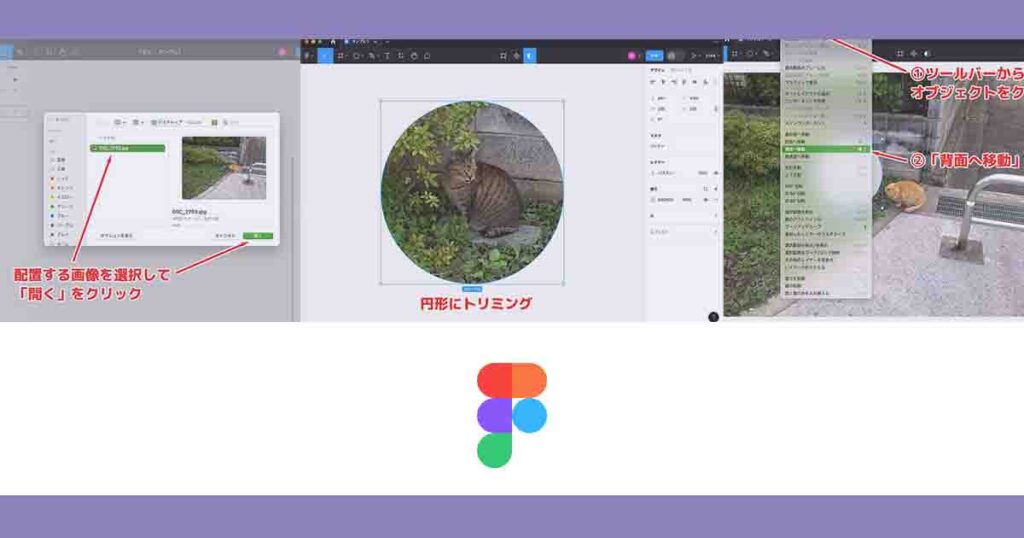The width and height of the screenshot is (1024, 538).
Task: Click the Create component icon in middle toolbar
Action: pos(517,56)
